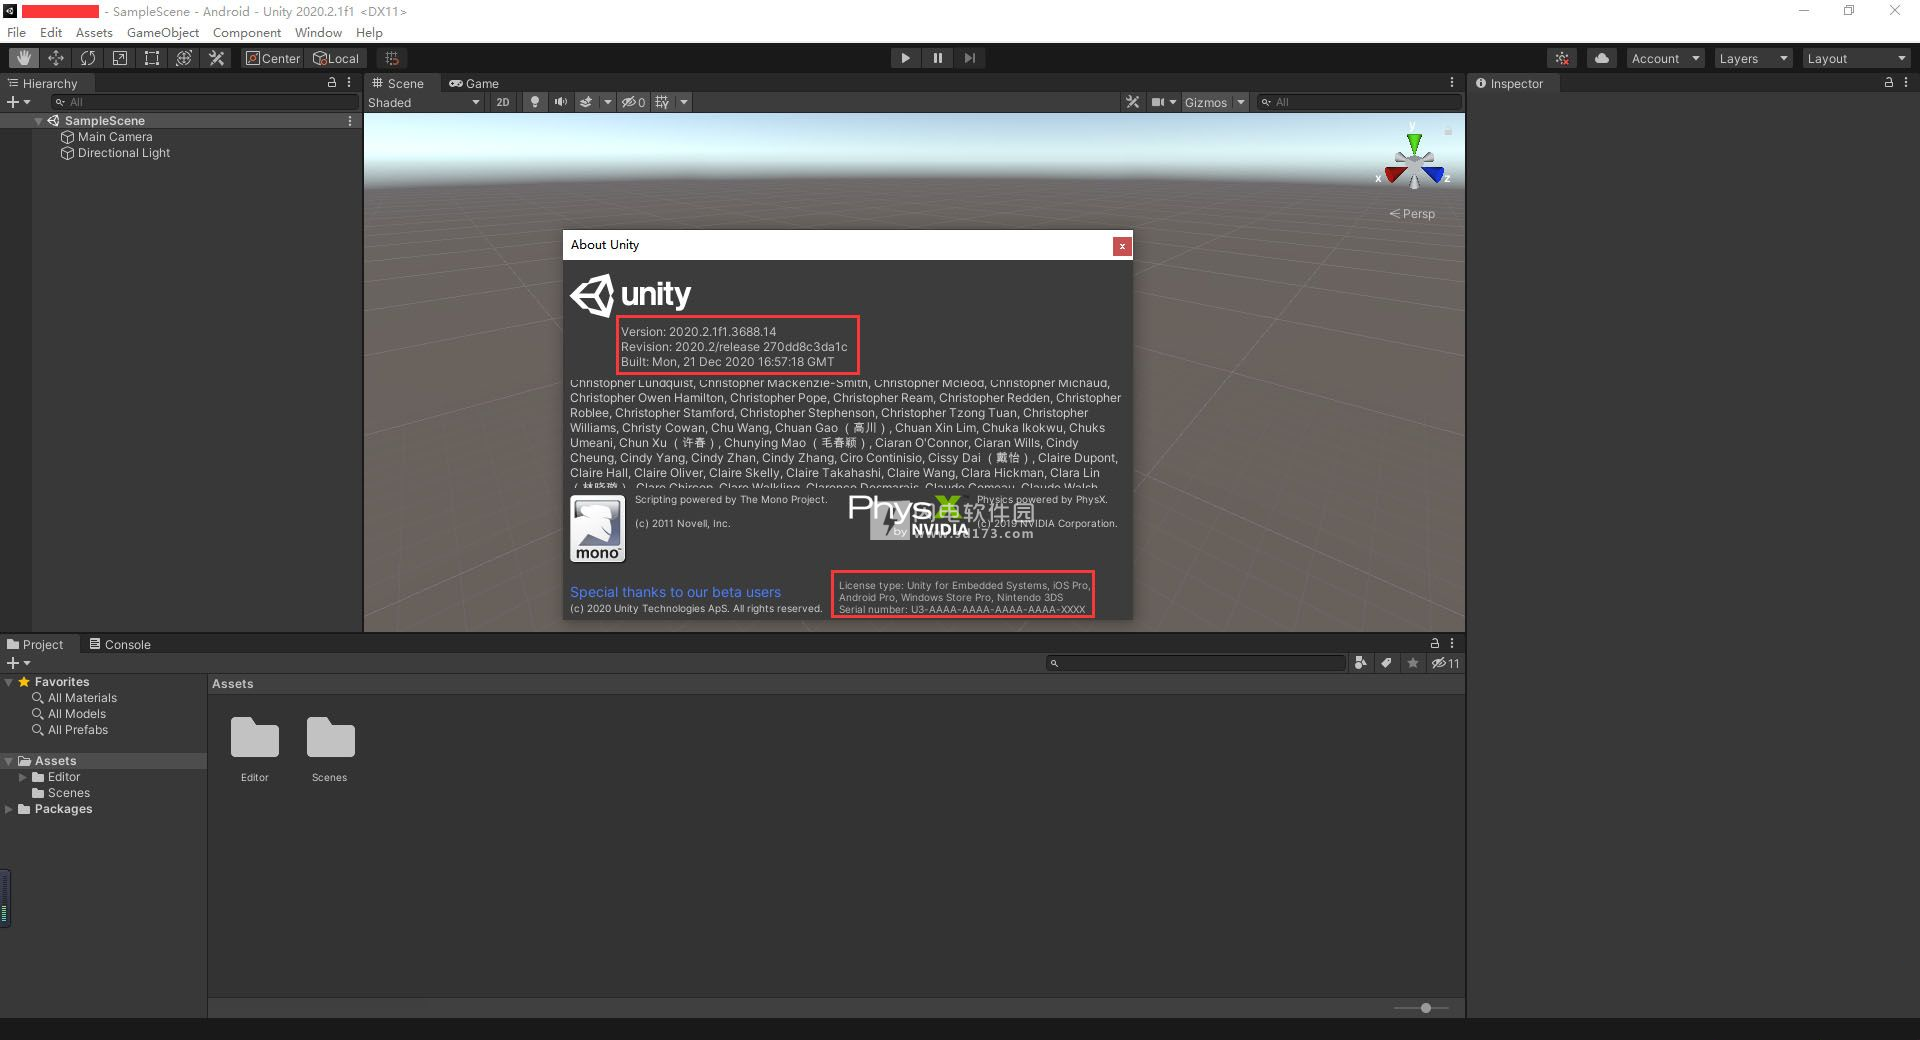
Task: Select the combined Transform tool
Action: [x=184, y=58]
